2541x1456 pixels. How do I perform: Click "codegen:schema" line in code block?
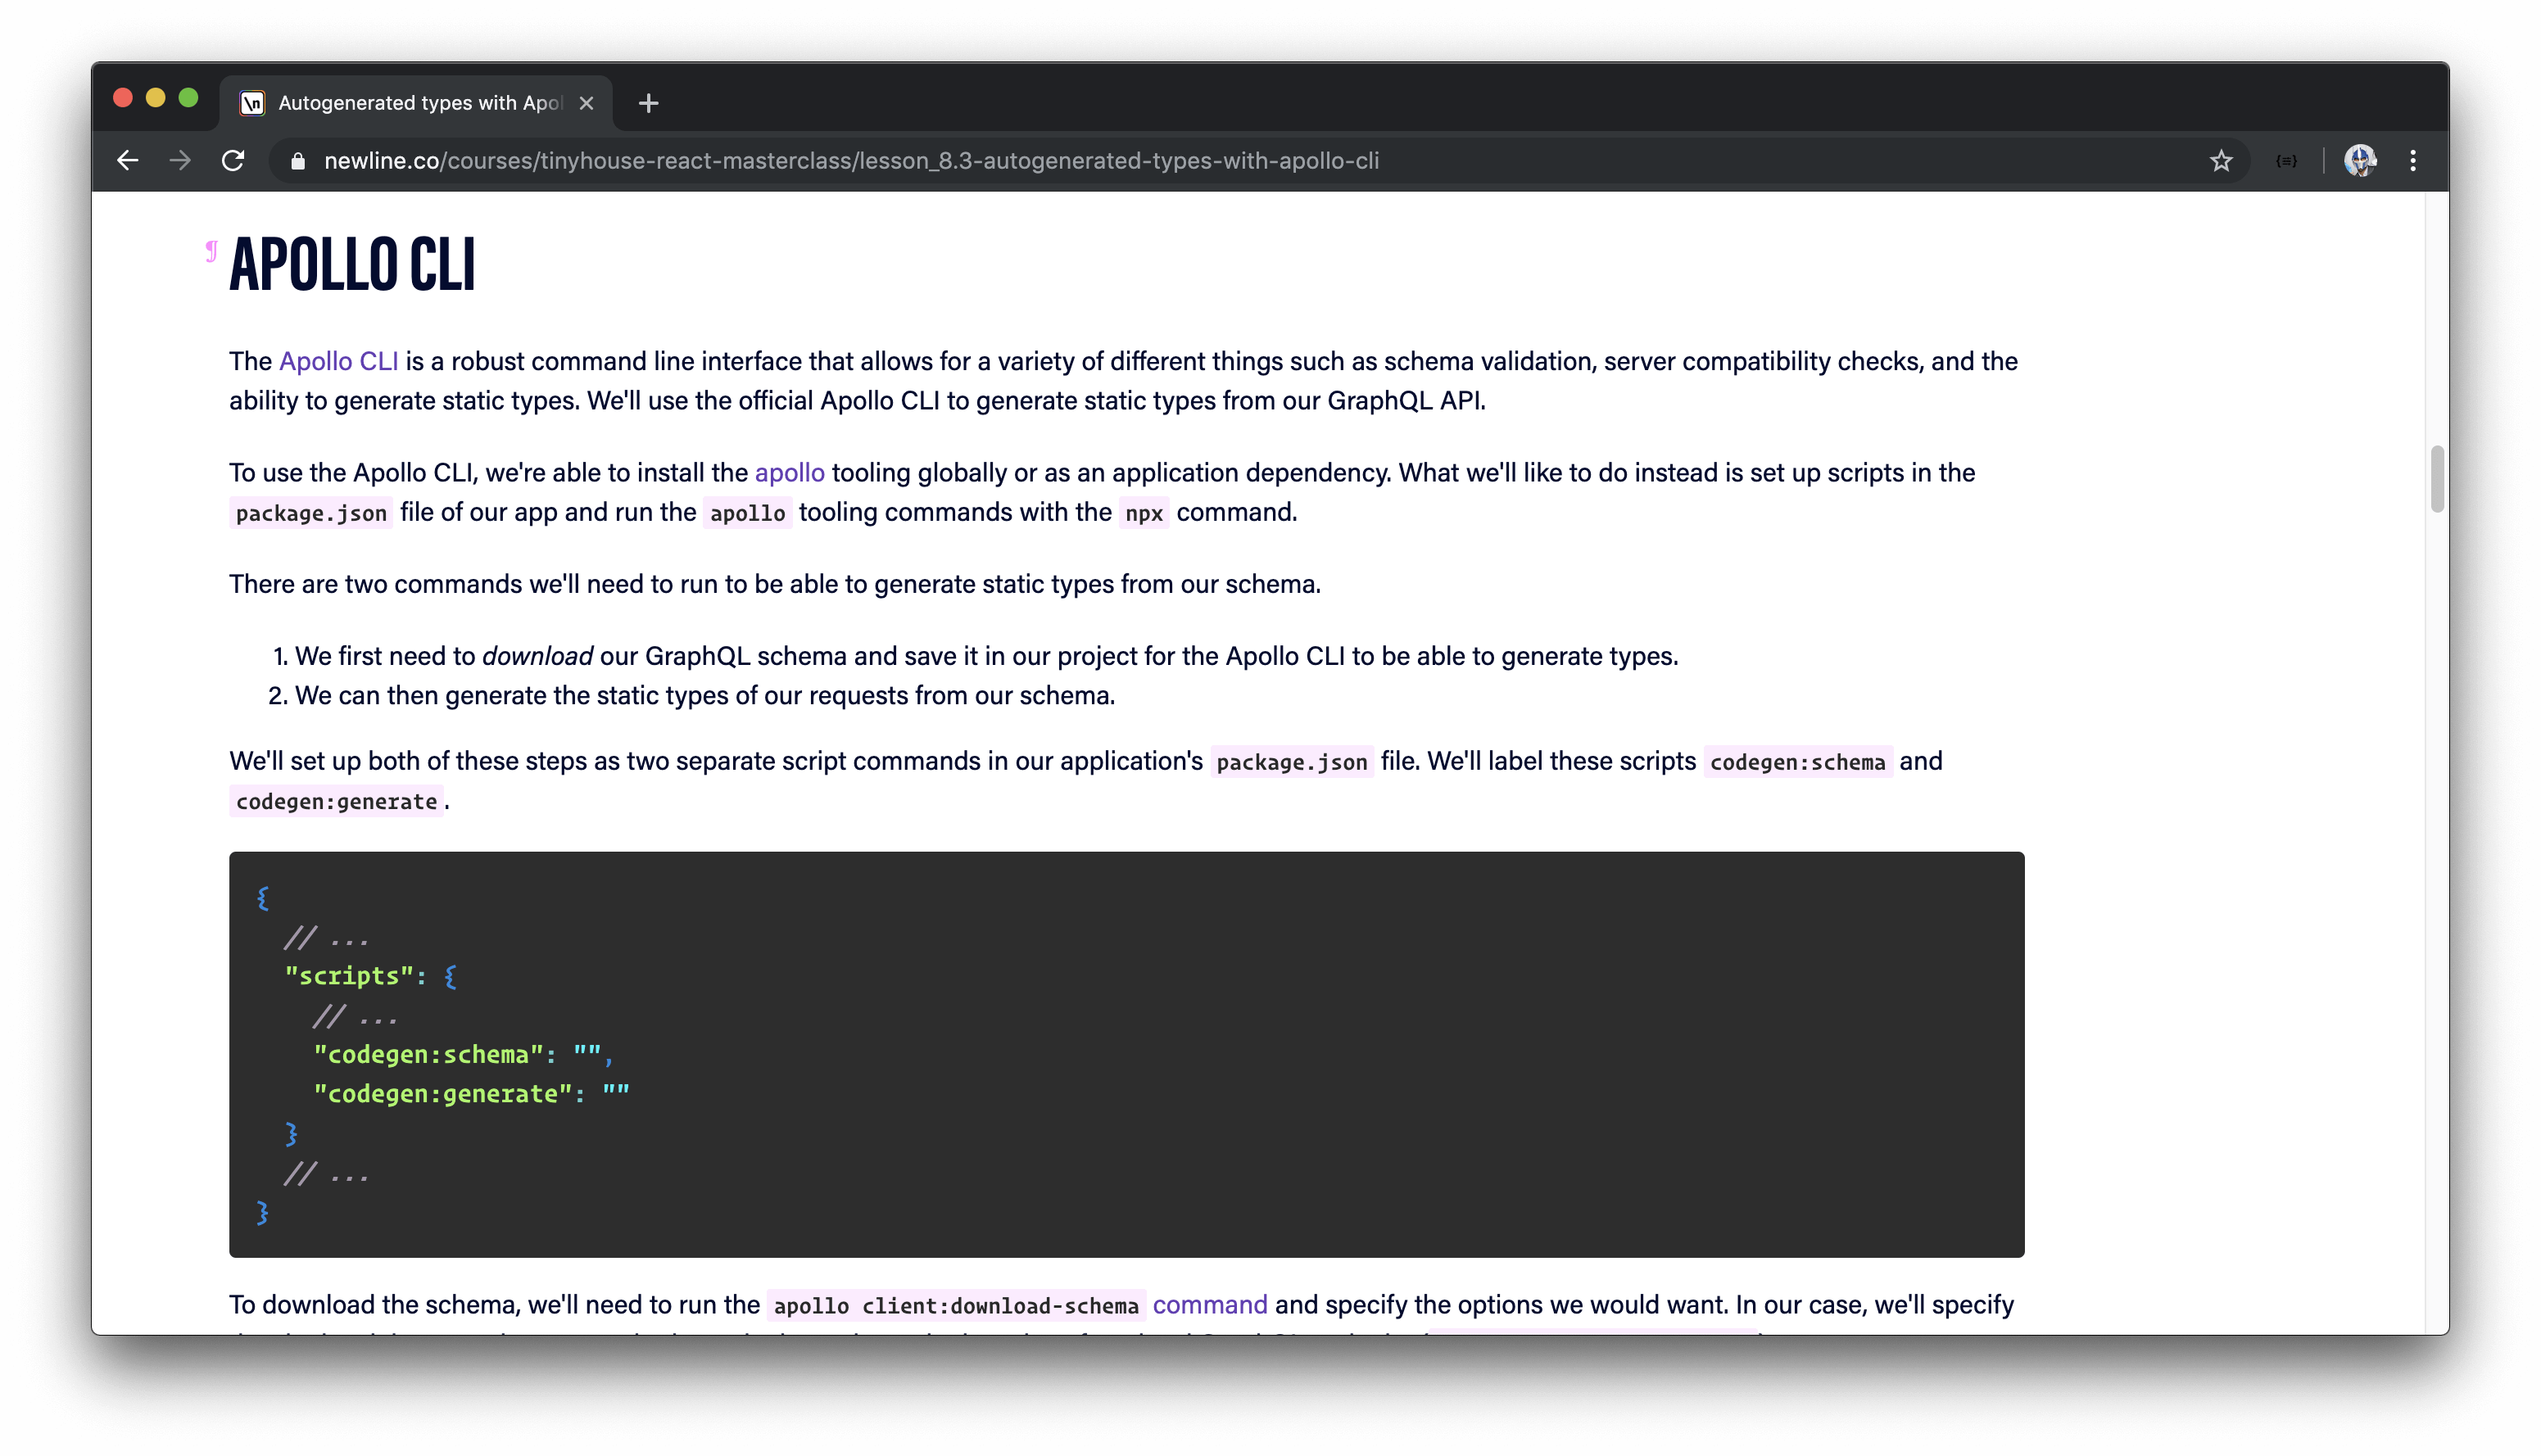click(463, 1054)
